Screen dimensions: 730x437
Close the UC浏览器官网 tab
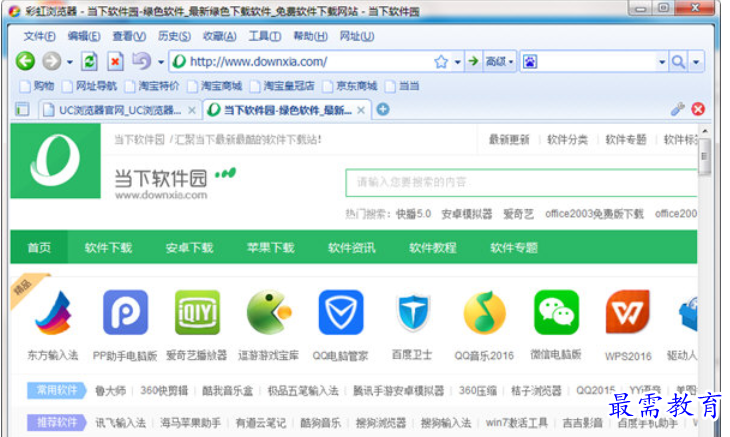pyautogui.click(x=191, y=110)
